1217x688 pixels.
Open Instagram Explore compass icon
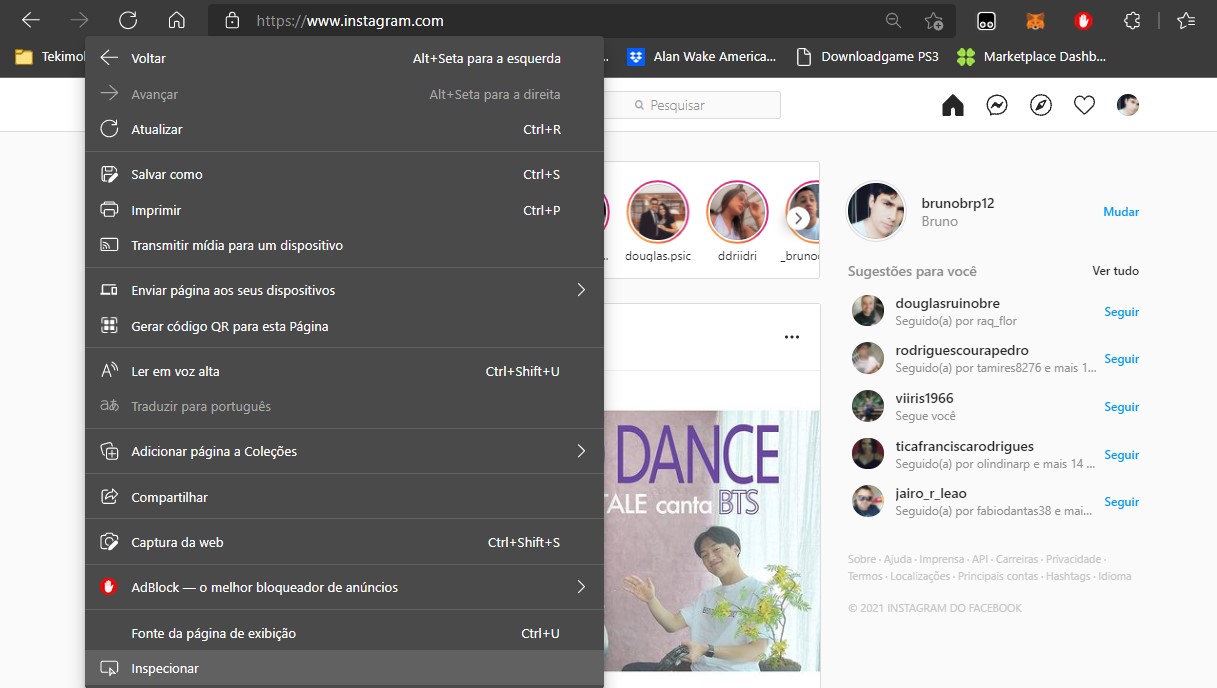tap(1041, 105)
